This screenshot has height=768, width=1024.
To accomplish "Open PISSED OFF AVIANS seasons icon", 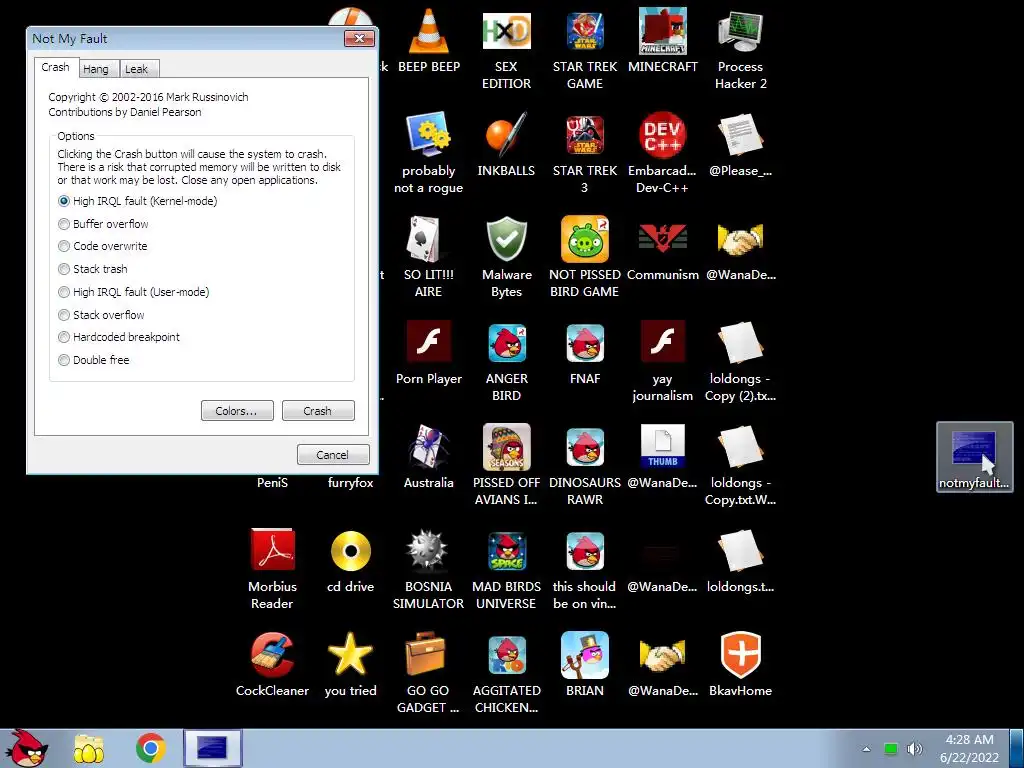I will pos(506,465).
